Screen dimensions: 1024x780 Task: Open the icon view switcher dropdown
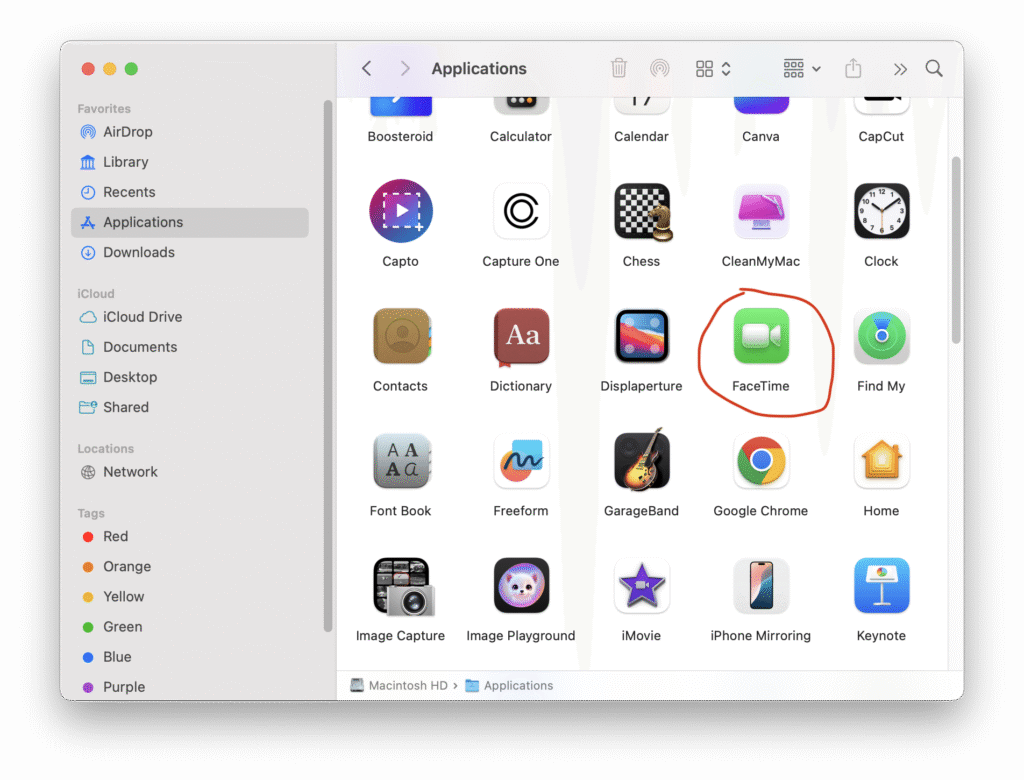coord(712,68)
